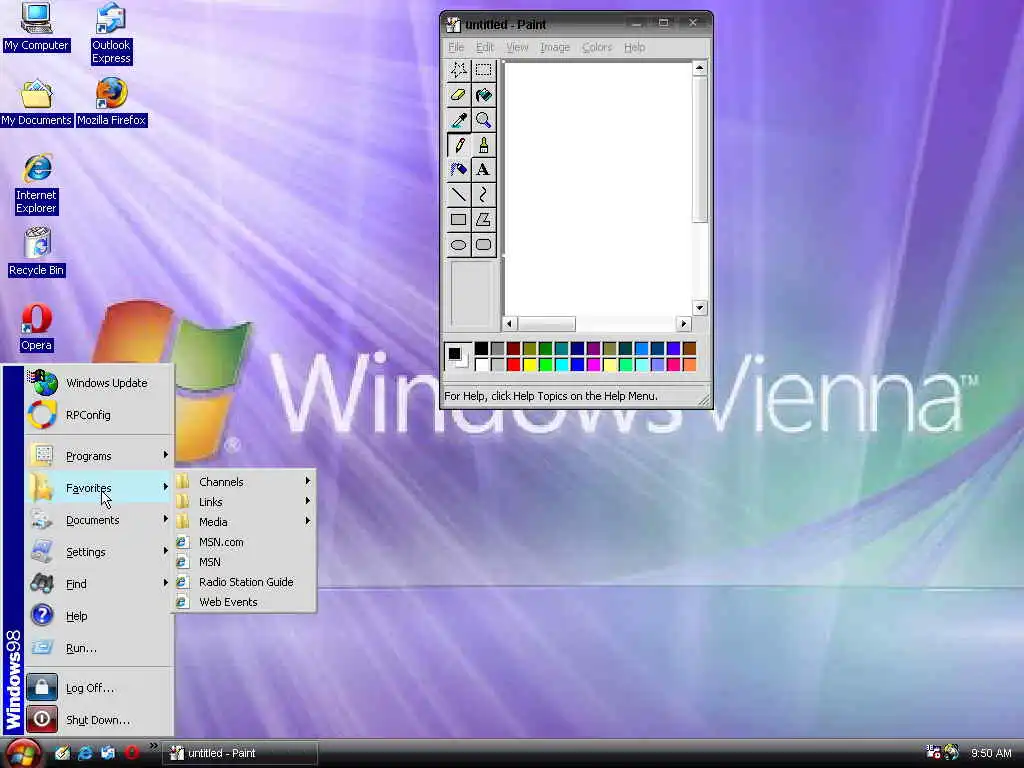Viewport: 1024px width, 768px height.
Task: Select the Ellipse shape tool
Action: coord(458,245)
